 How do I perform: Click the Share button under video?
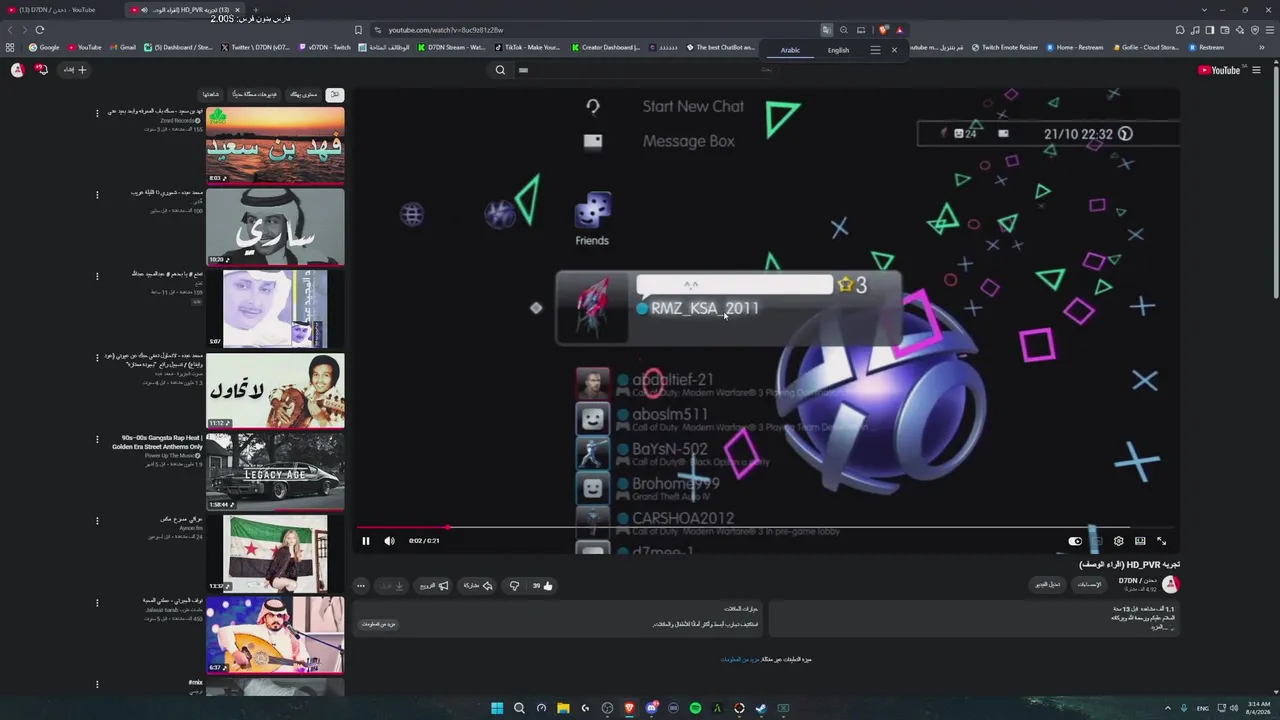tap(478, 586)
